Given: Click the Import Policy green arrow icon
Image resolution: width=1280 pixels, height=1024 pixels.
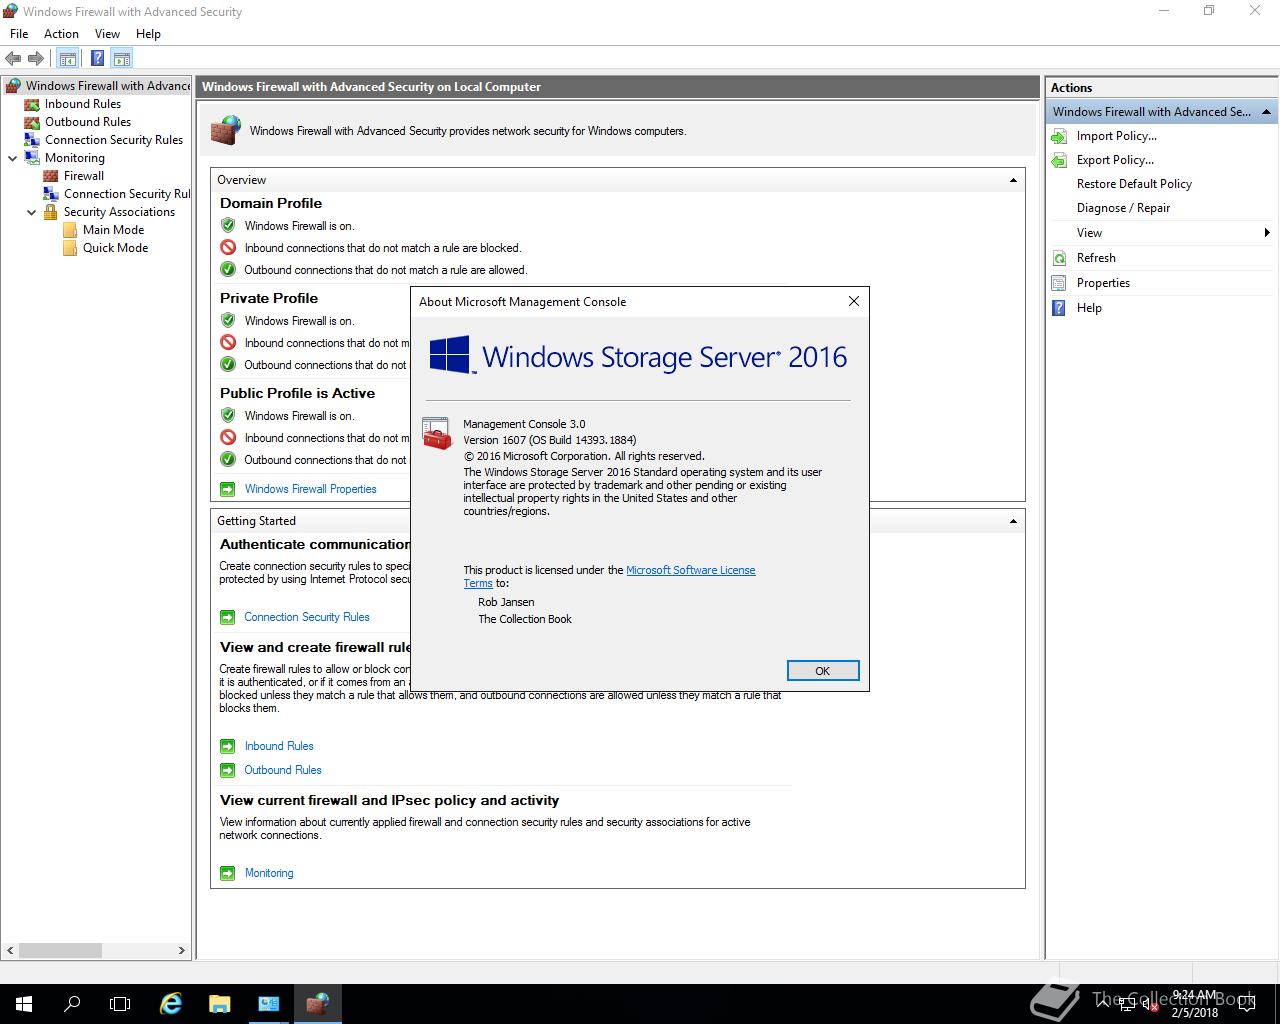Looking at the screenshot, I should tap(1059, 136).
